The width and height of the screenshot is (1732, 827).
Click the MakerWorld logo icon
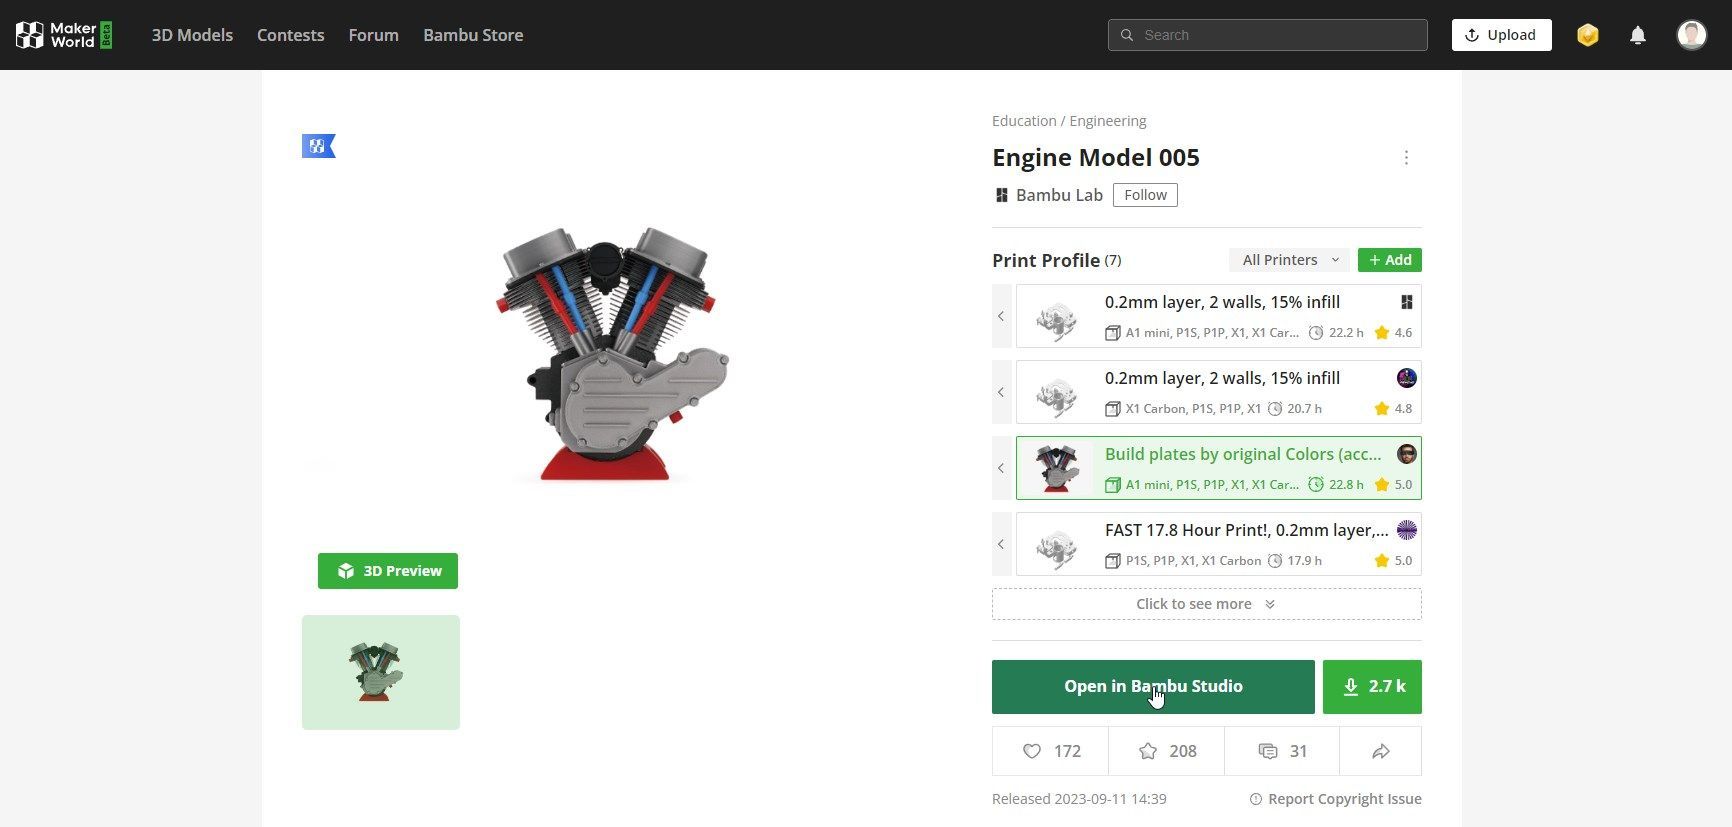[x=30, y=35]
